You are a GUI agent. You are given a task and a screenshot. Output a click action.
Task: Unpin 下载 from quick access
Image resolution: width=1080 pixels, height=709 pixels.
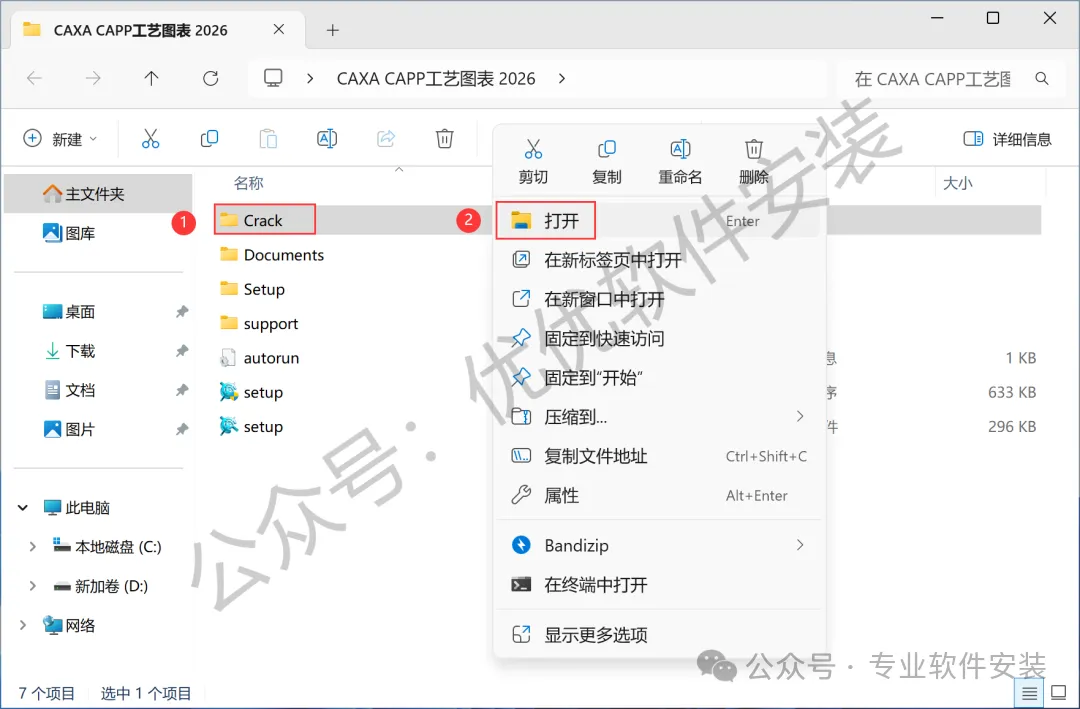182,351
